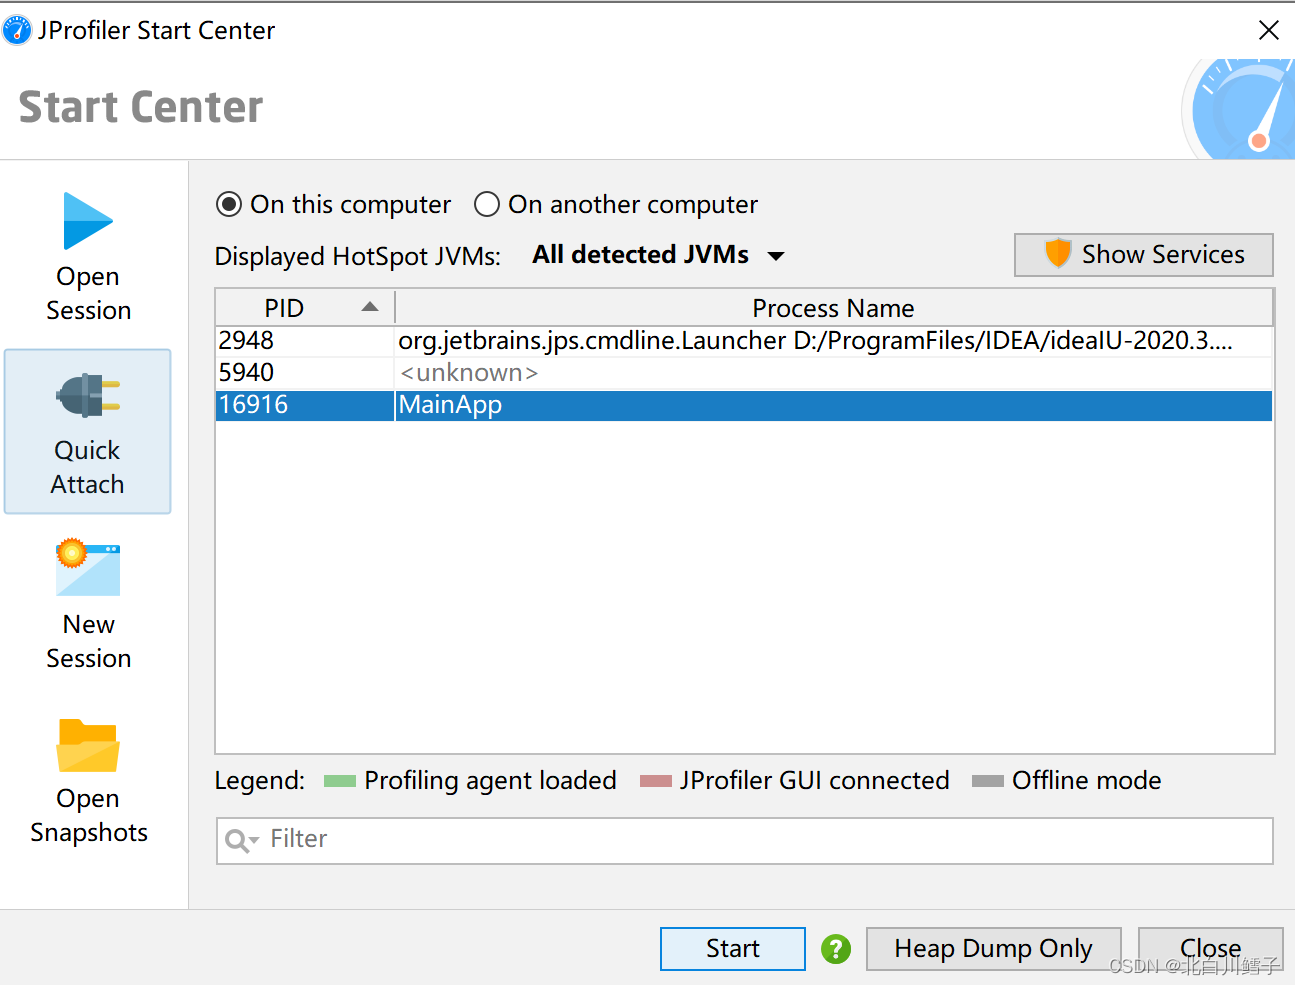Click the Close button
The width and height of the screenshot is (1295, 985).
coord(1211,949)
